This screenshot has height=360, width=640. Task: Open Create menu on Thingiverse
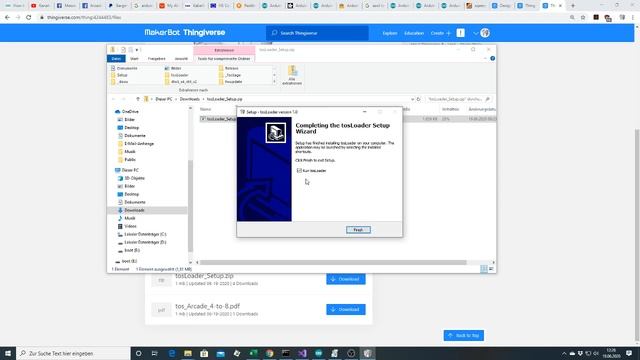point(440,33)
